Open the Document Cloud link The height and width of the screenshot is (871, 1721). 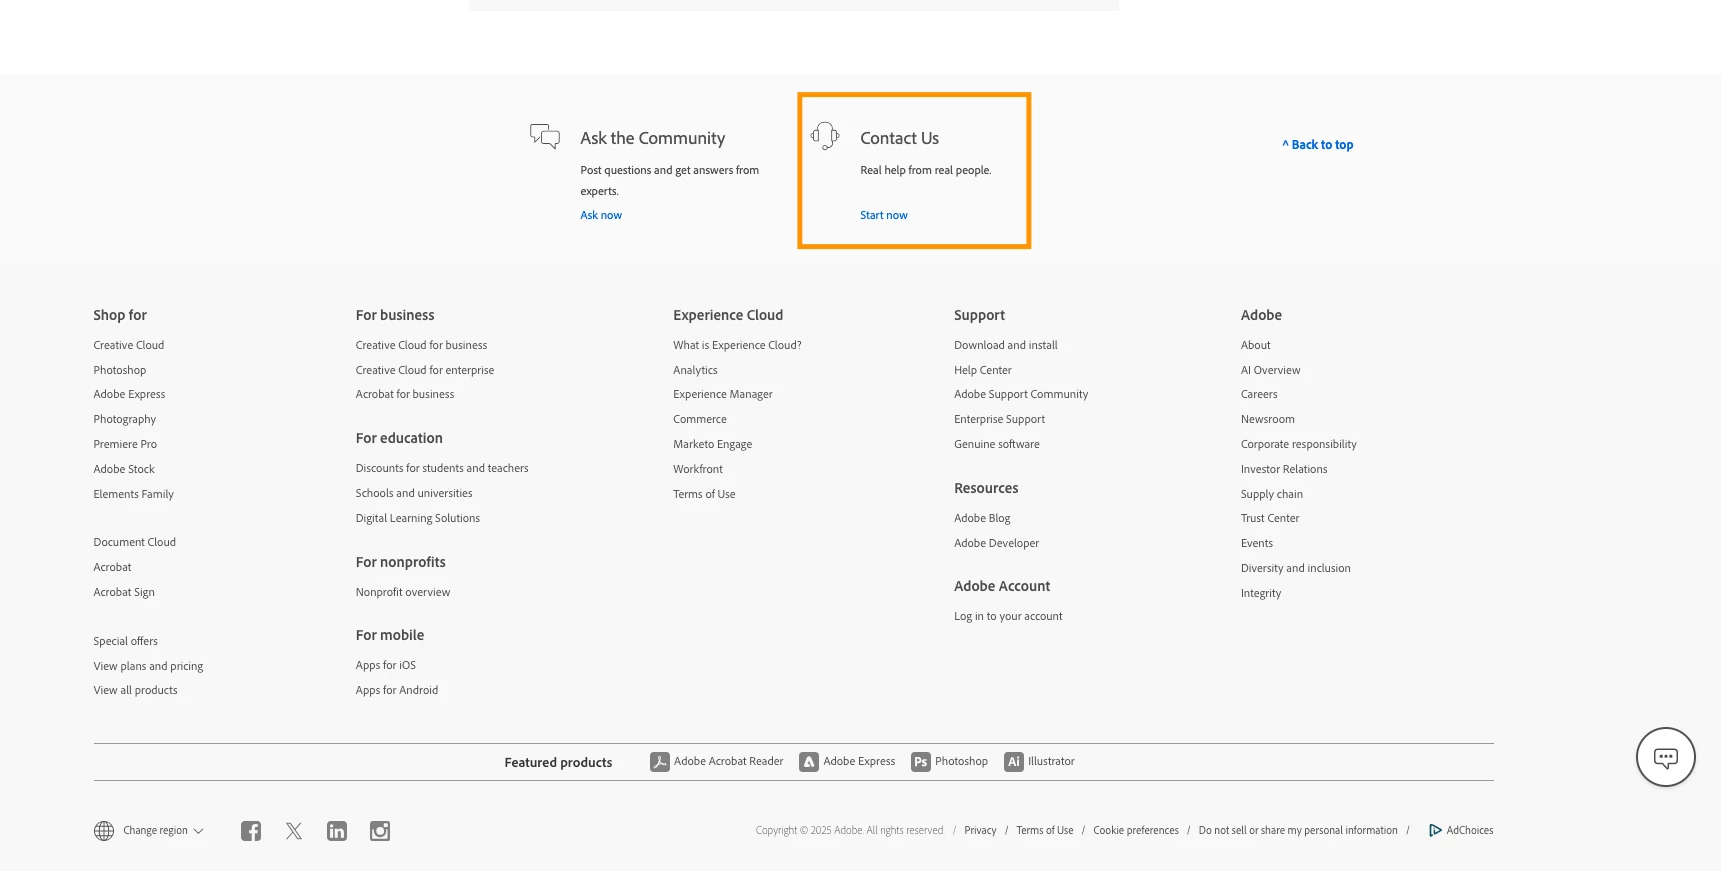tap(135, 542)
